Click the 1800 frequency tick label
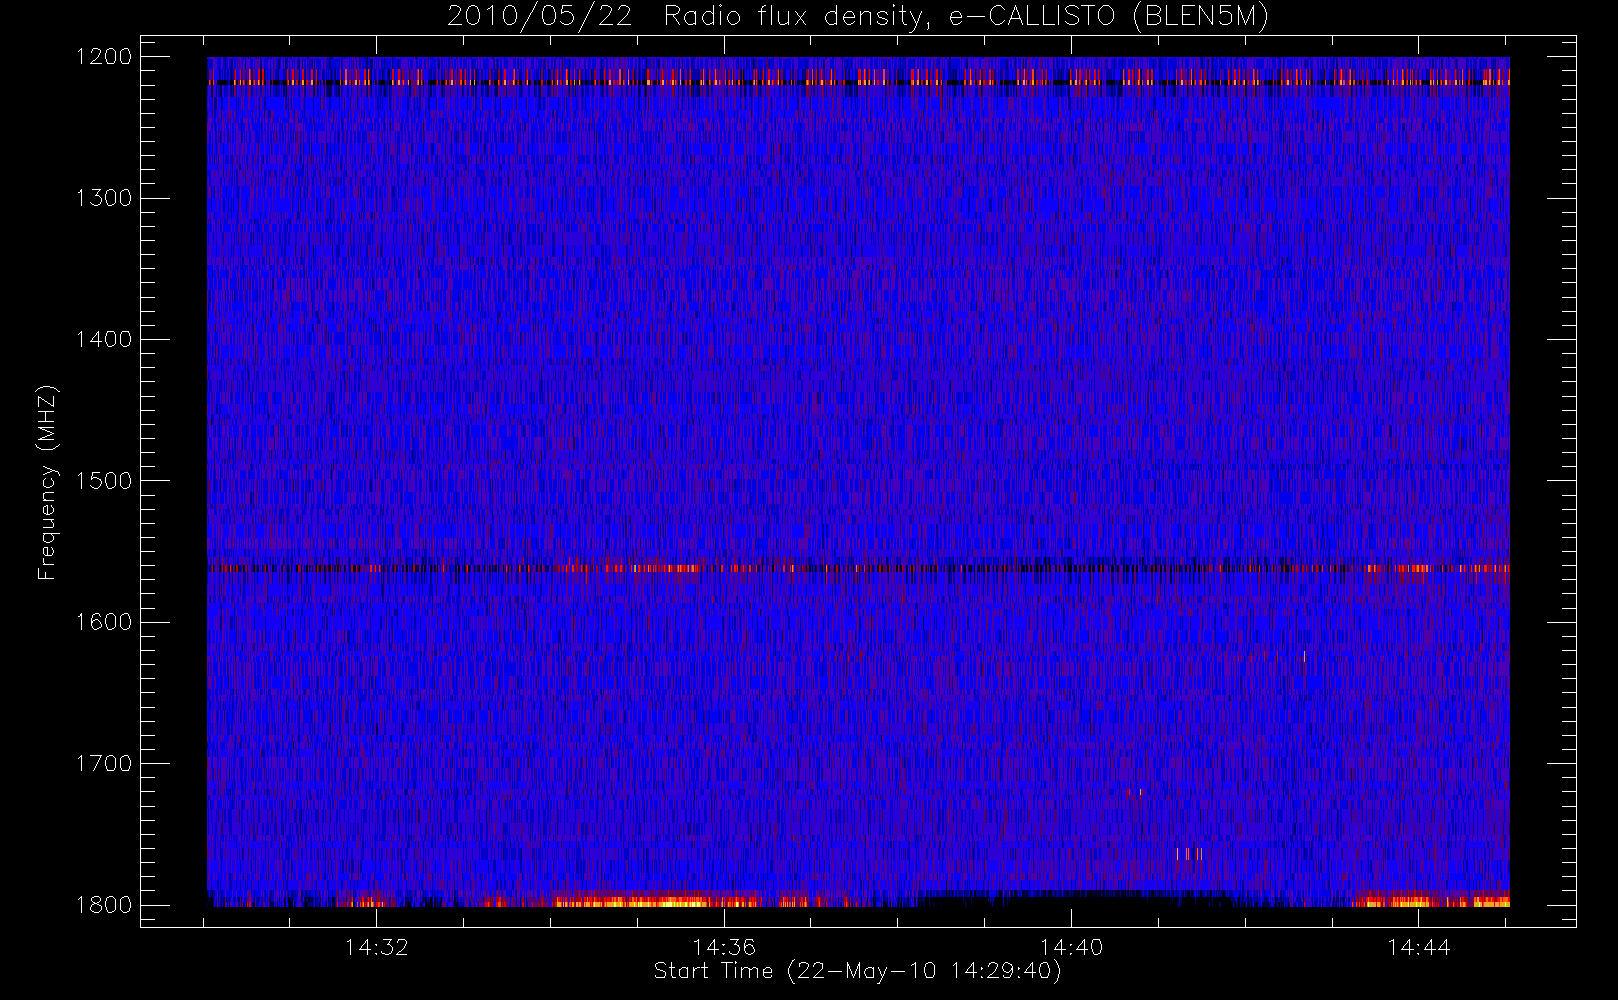This screenshot has width=1618, height=1000. [104, 905]
